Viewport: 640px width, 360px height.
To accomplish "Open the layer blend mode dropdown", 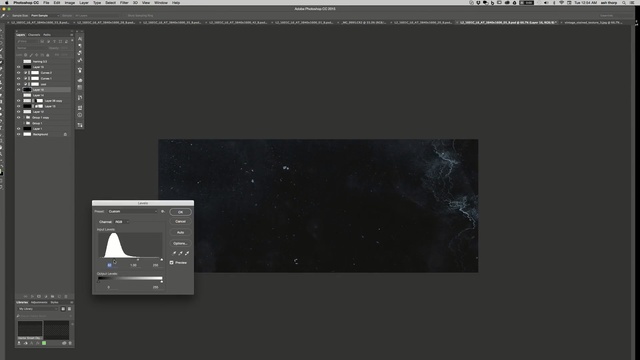I will tap(32, 48).
